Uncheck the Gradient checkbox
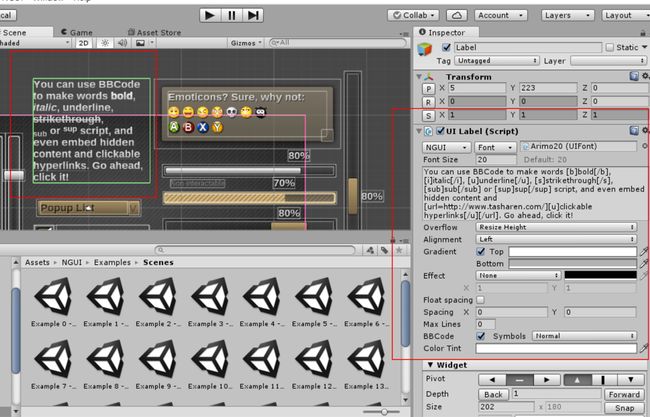The height and width of the screenshot is (417, 650). [481, 252]
